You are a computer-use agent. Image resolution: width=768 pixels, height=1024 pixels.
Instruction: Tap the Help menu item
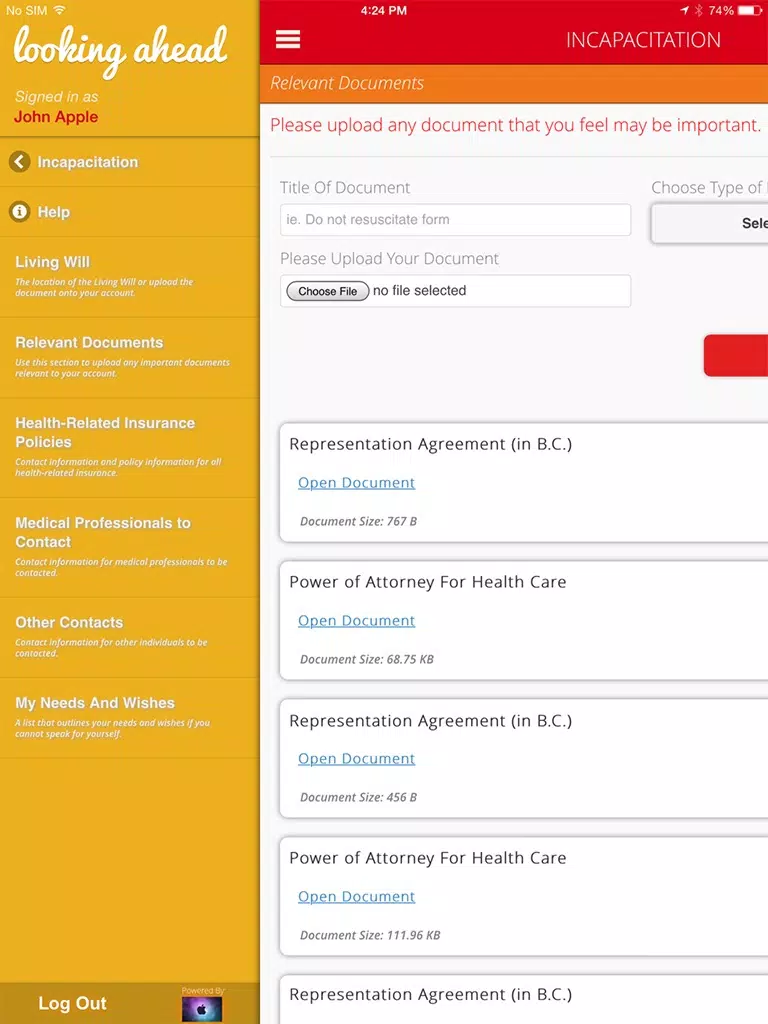(130, 212)
